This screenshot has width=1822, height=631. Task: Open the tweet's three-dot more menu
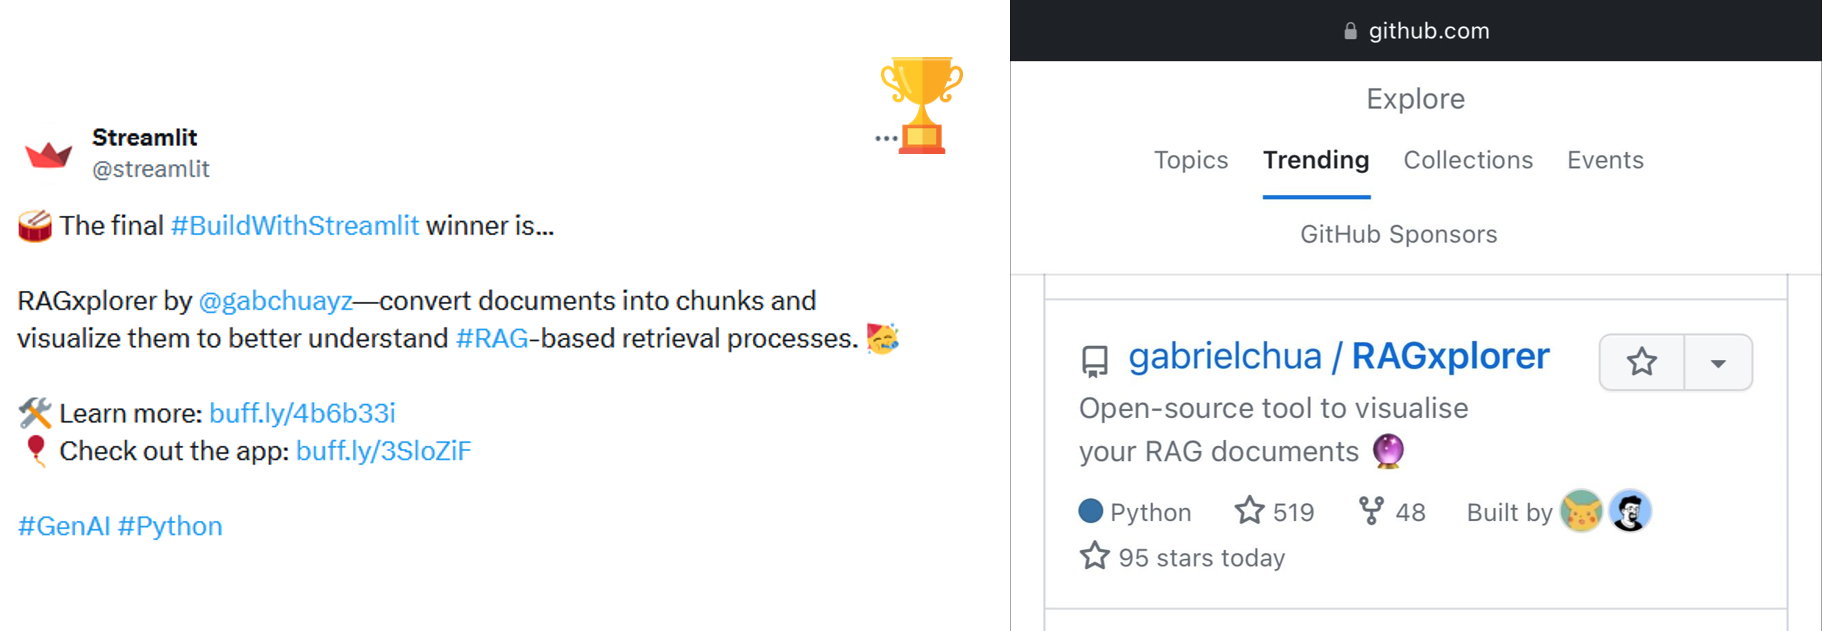[885, 138]
